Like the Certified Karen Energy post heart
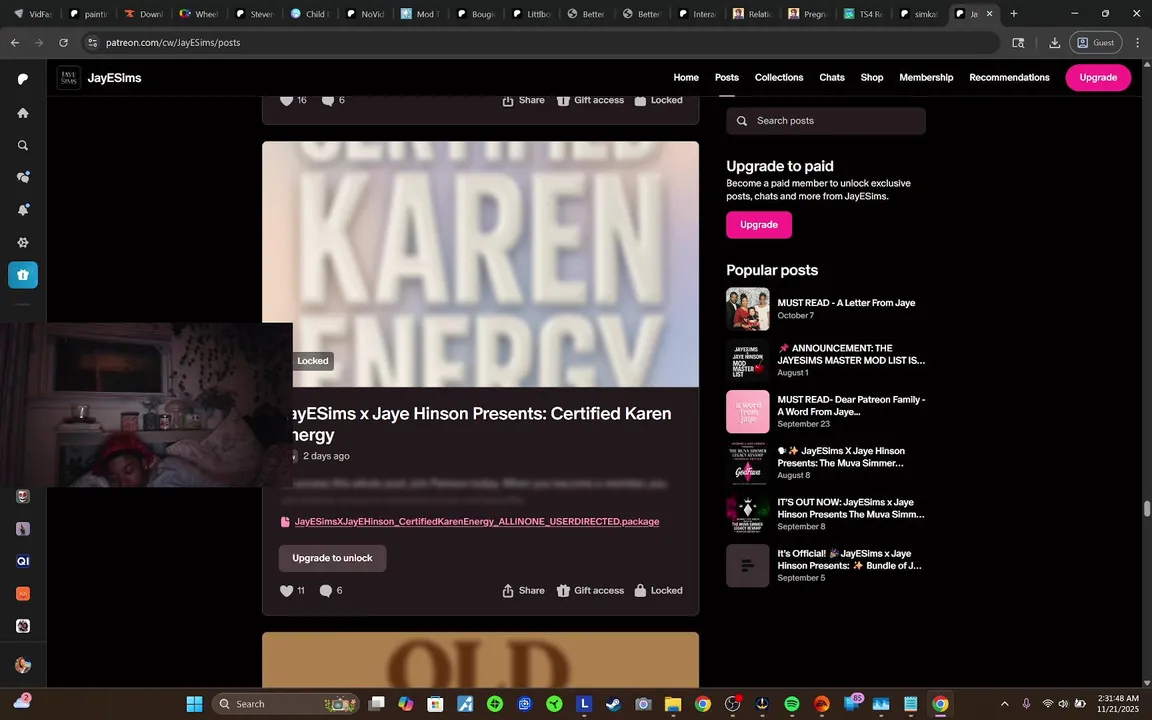This screenshot has width=1152, height=720. pyautogui.click(x=287, y=591)
